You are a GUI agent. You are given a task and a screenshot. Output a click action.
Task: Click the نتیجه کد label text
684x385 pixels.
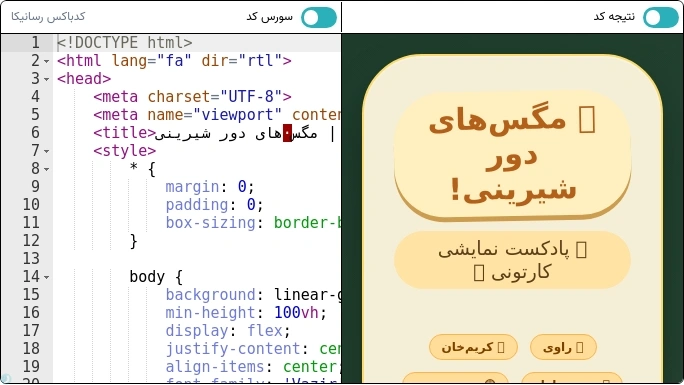[614, 17]
